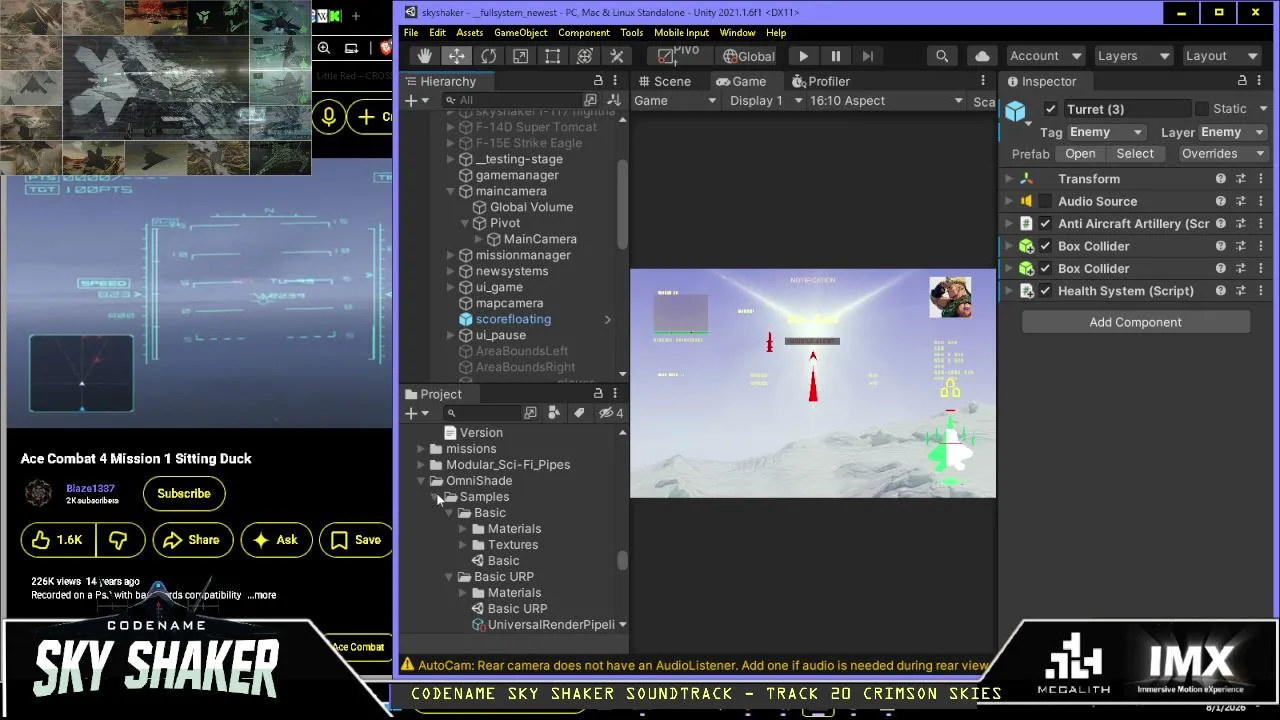
Task: Like the Ace Combat video
Action: [58, 540]
